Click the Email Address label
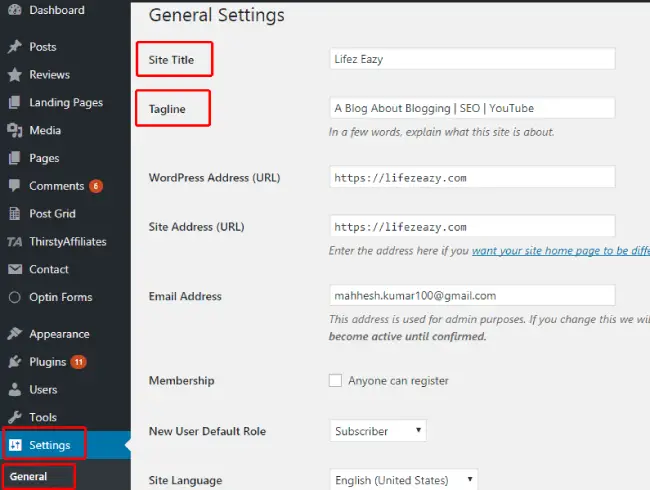Viewport: 650px width, 490px height. (x=185, y=296)
